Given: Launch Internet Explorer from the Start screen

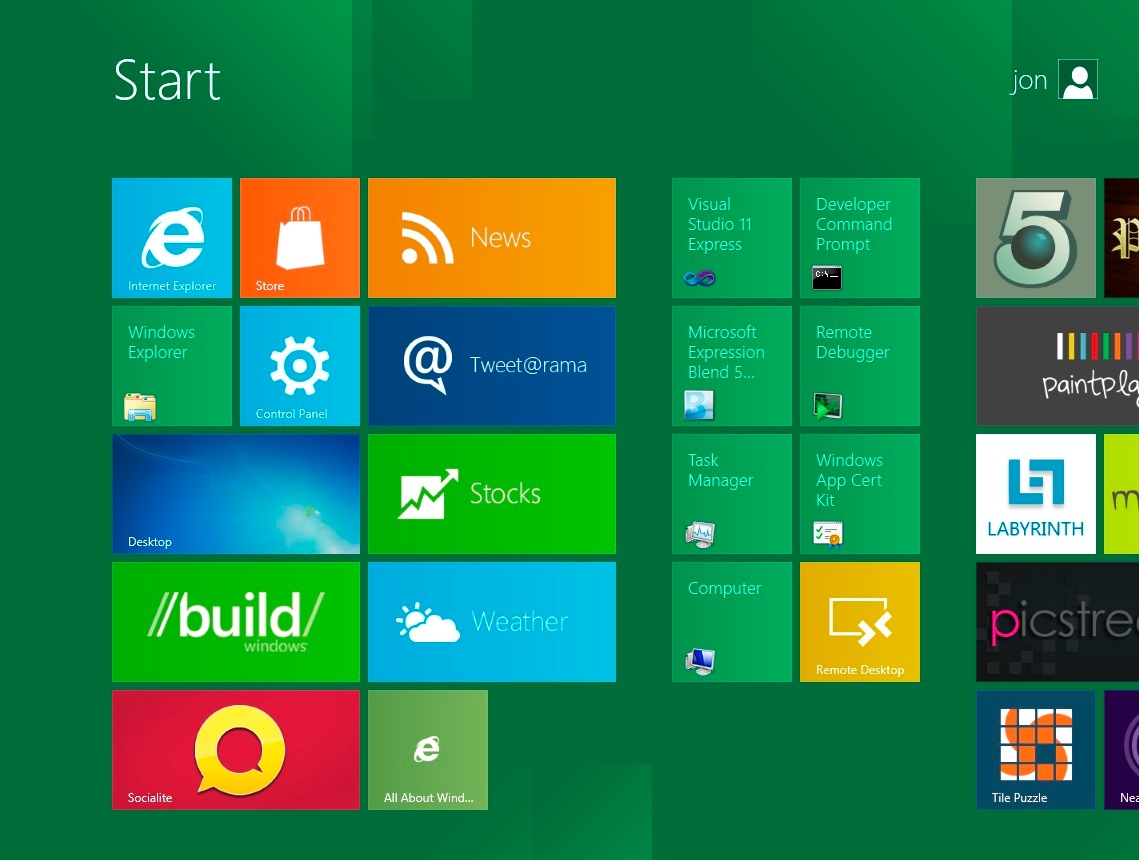Looking at the screenshot, I should tap(171, 237).
